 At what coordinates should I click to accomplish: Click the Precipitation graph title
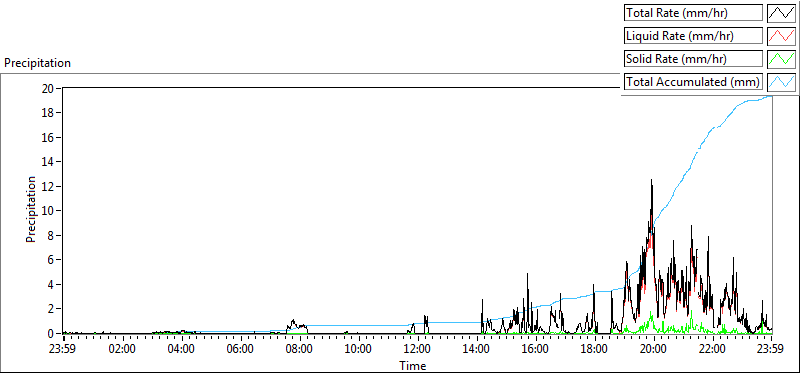click(x=37, y=63)
